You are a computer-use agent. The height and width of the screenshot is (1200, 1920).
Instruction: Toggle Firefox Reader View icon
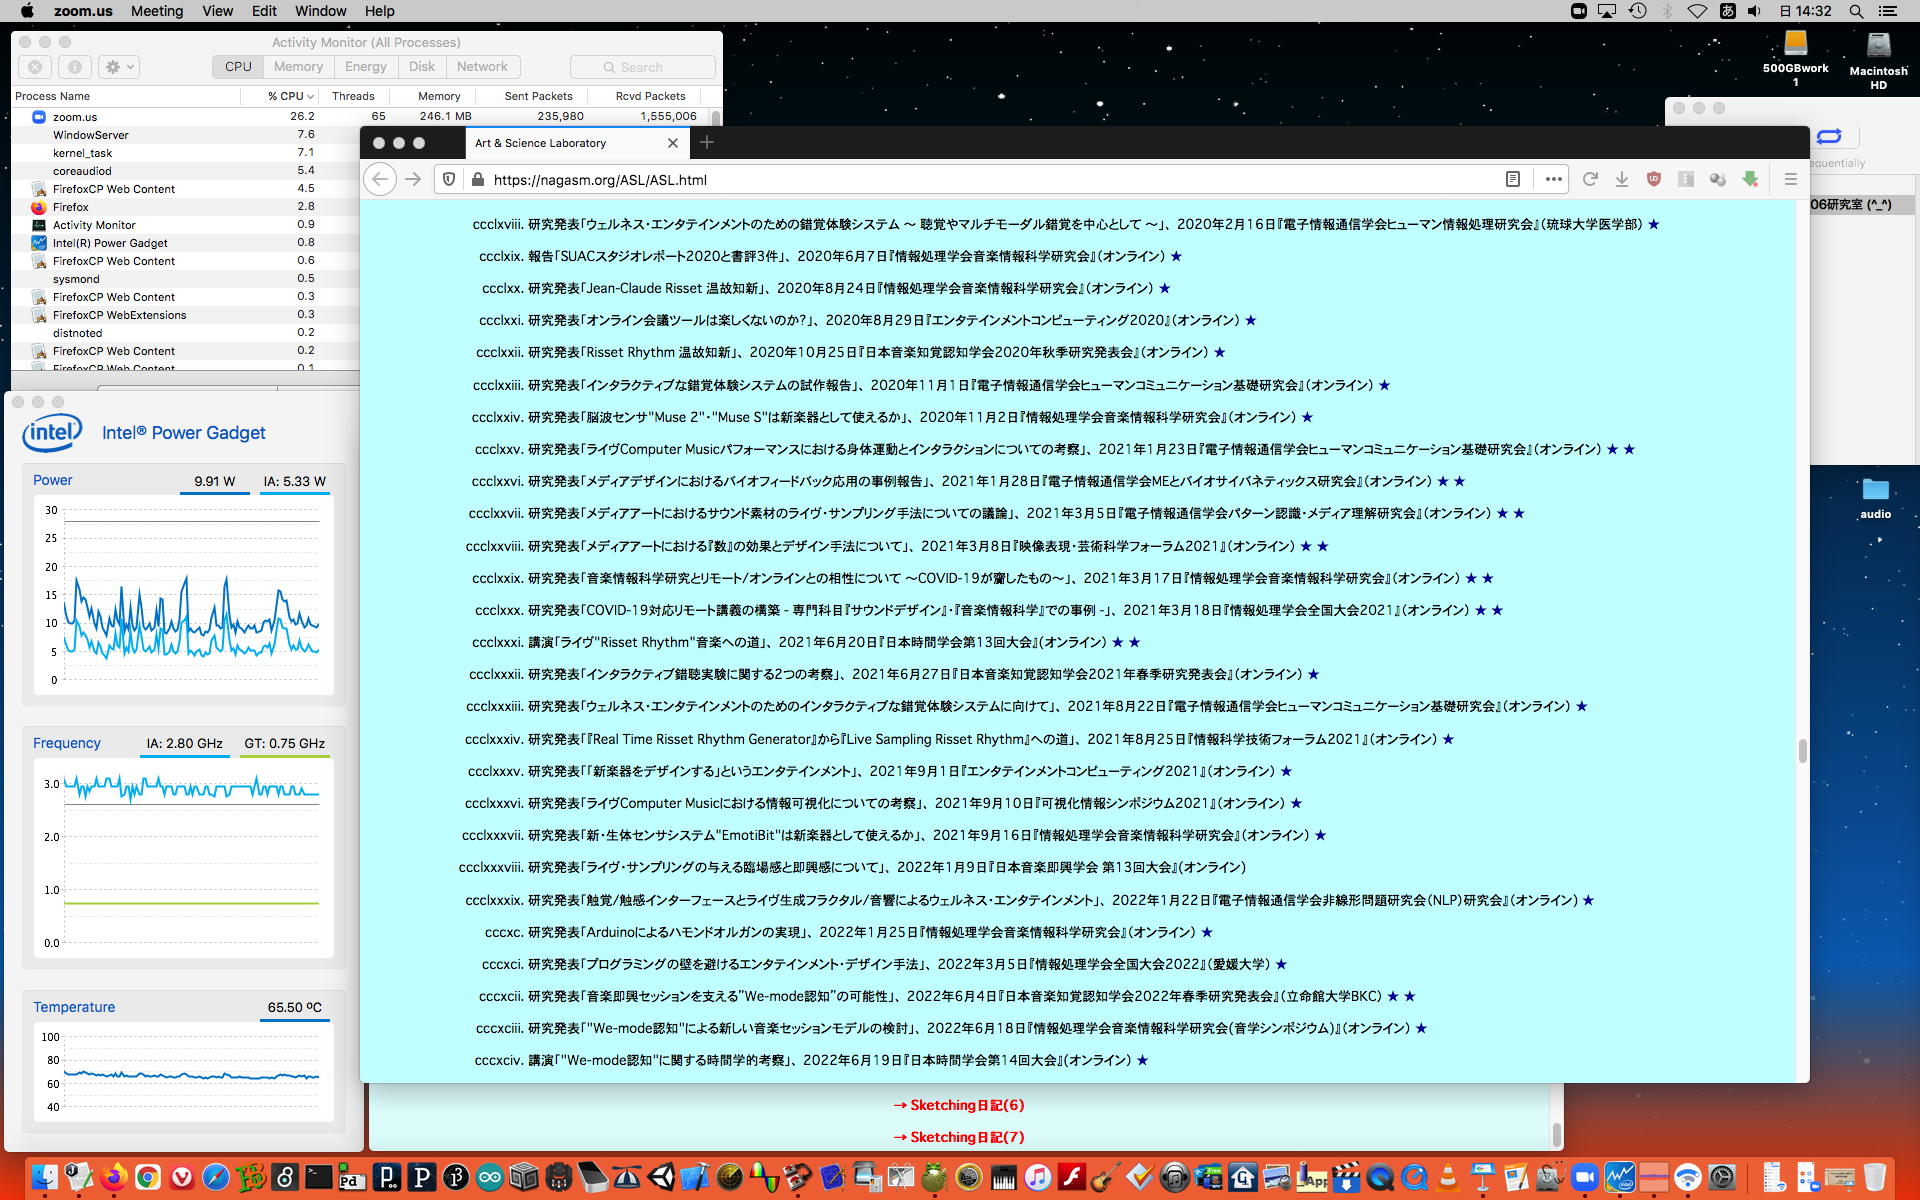pos(1513,179)
